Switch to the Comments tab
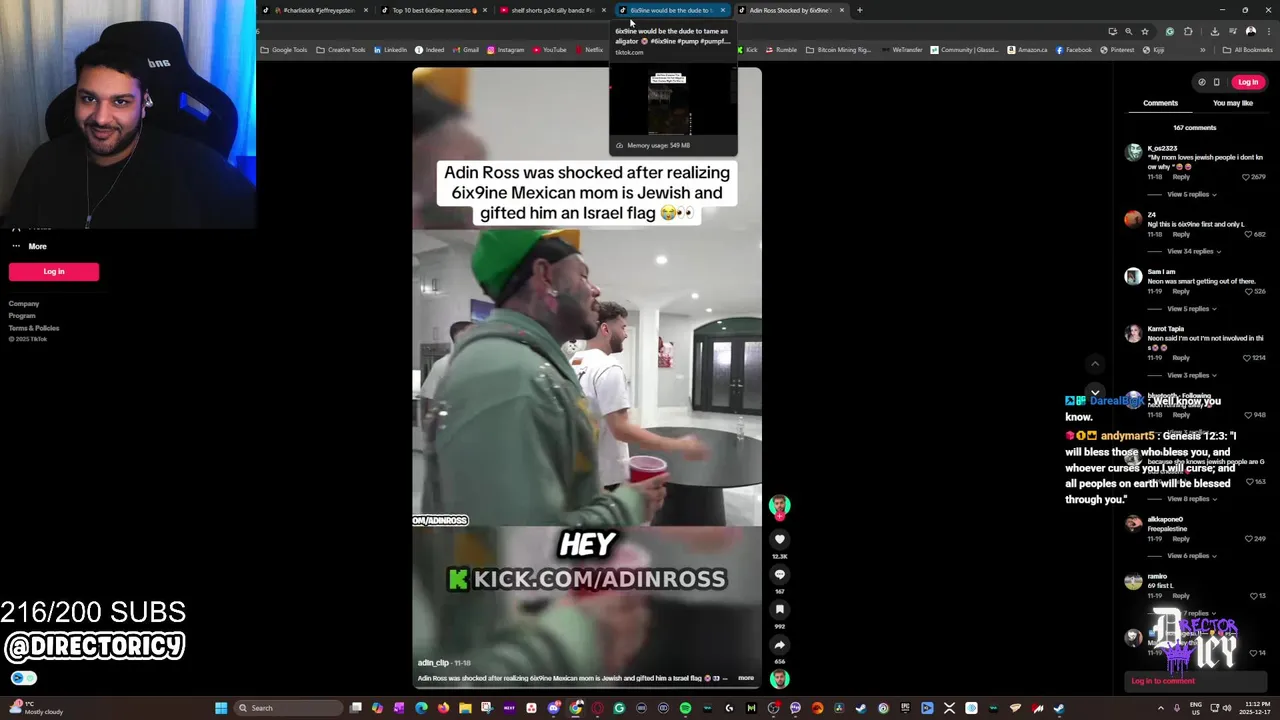Image resolution: width=1280 pixels, height=720 pixels. pyautogui.click(x=1160, y=103)
